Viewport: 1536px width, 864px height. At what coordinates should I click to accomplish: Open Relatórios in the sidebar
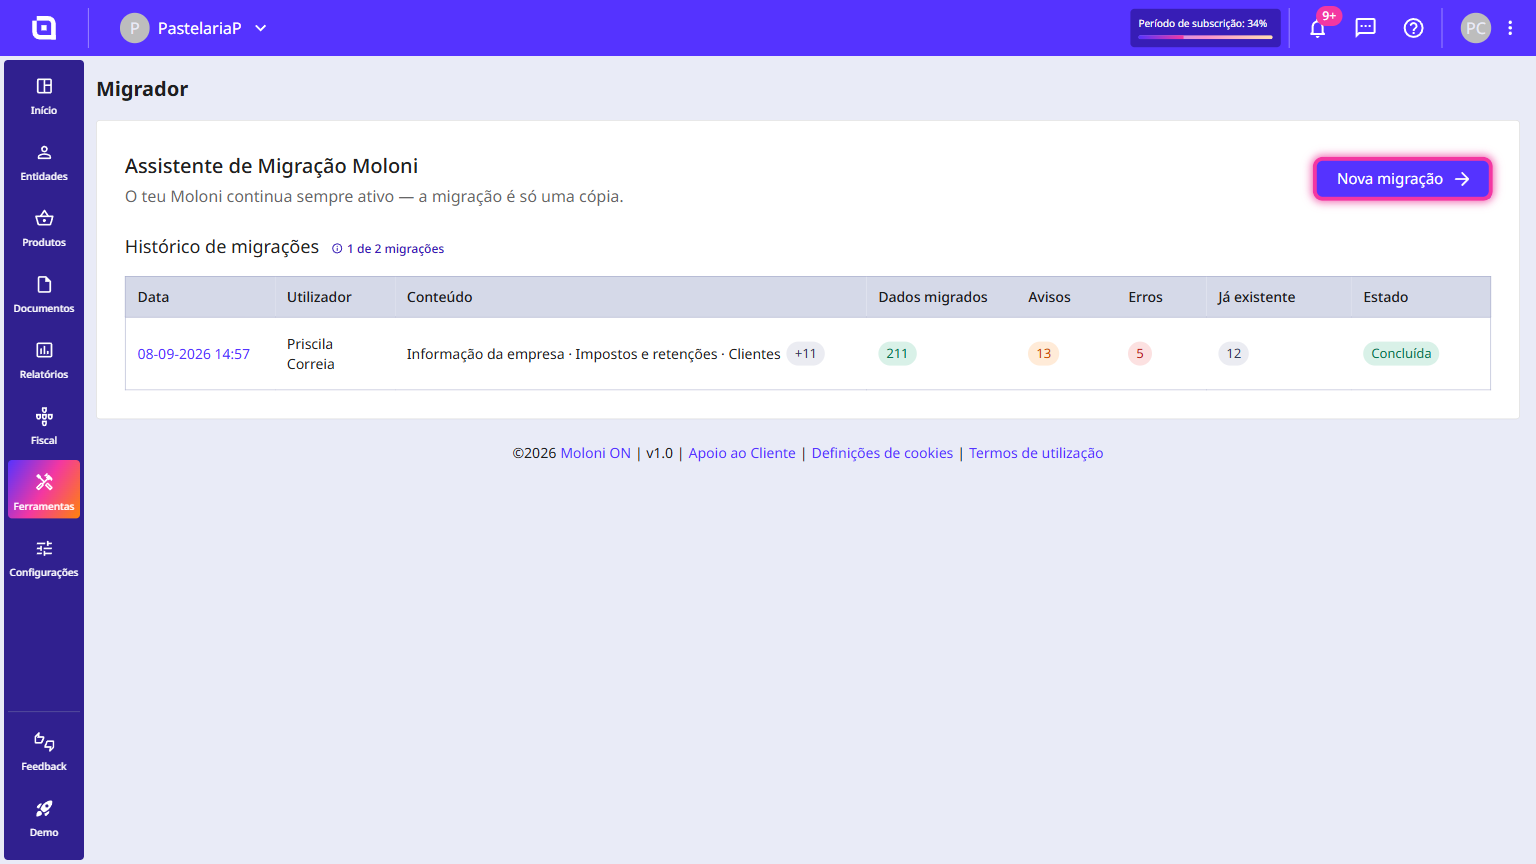click(44, 360)
